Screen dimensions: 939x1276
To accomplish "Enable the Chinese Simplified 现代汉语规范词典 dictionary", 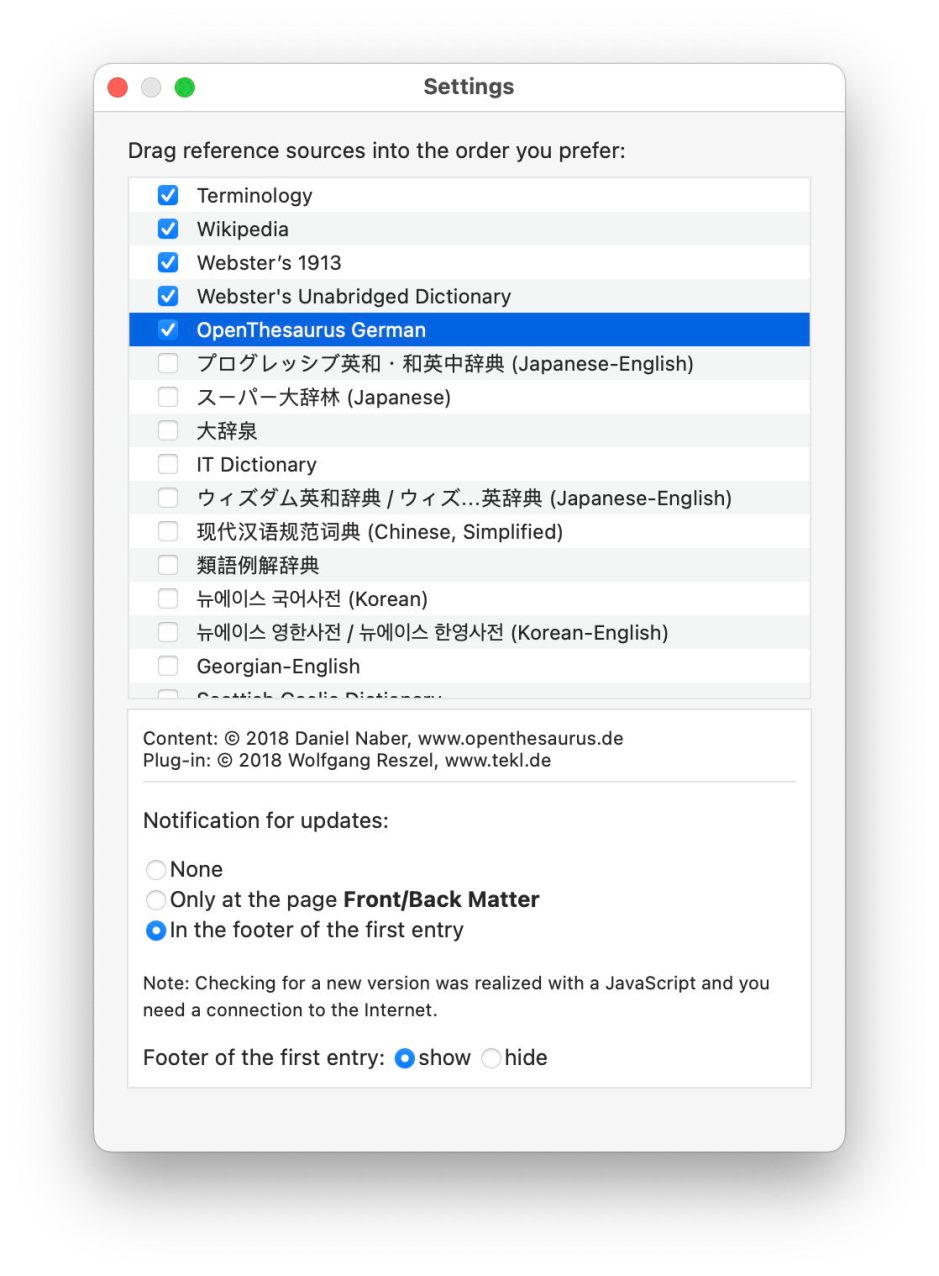I will [168, 531].
